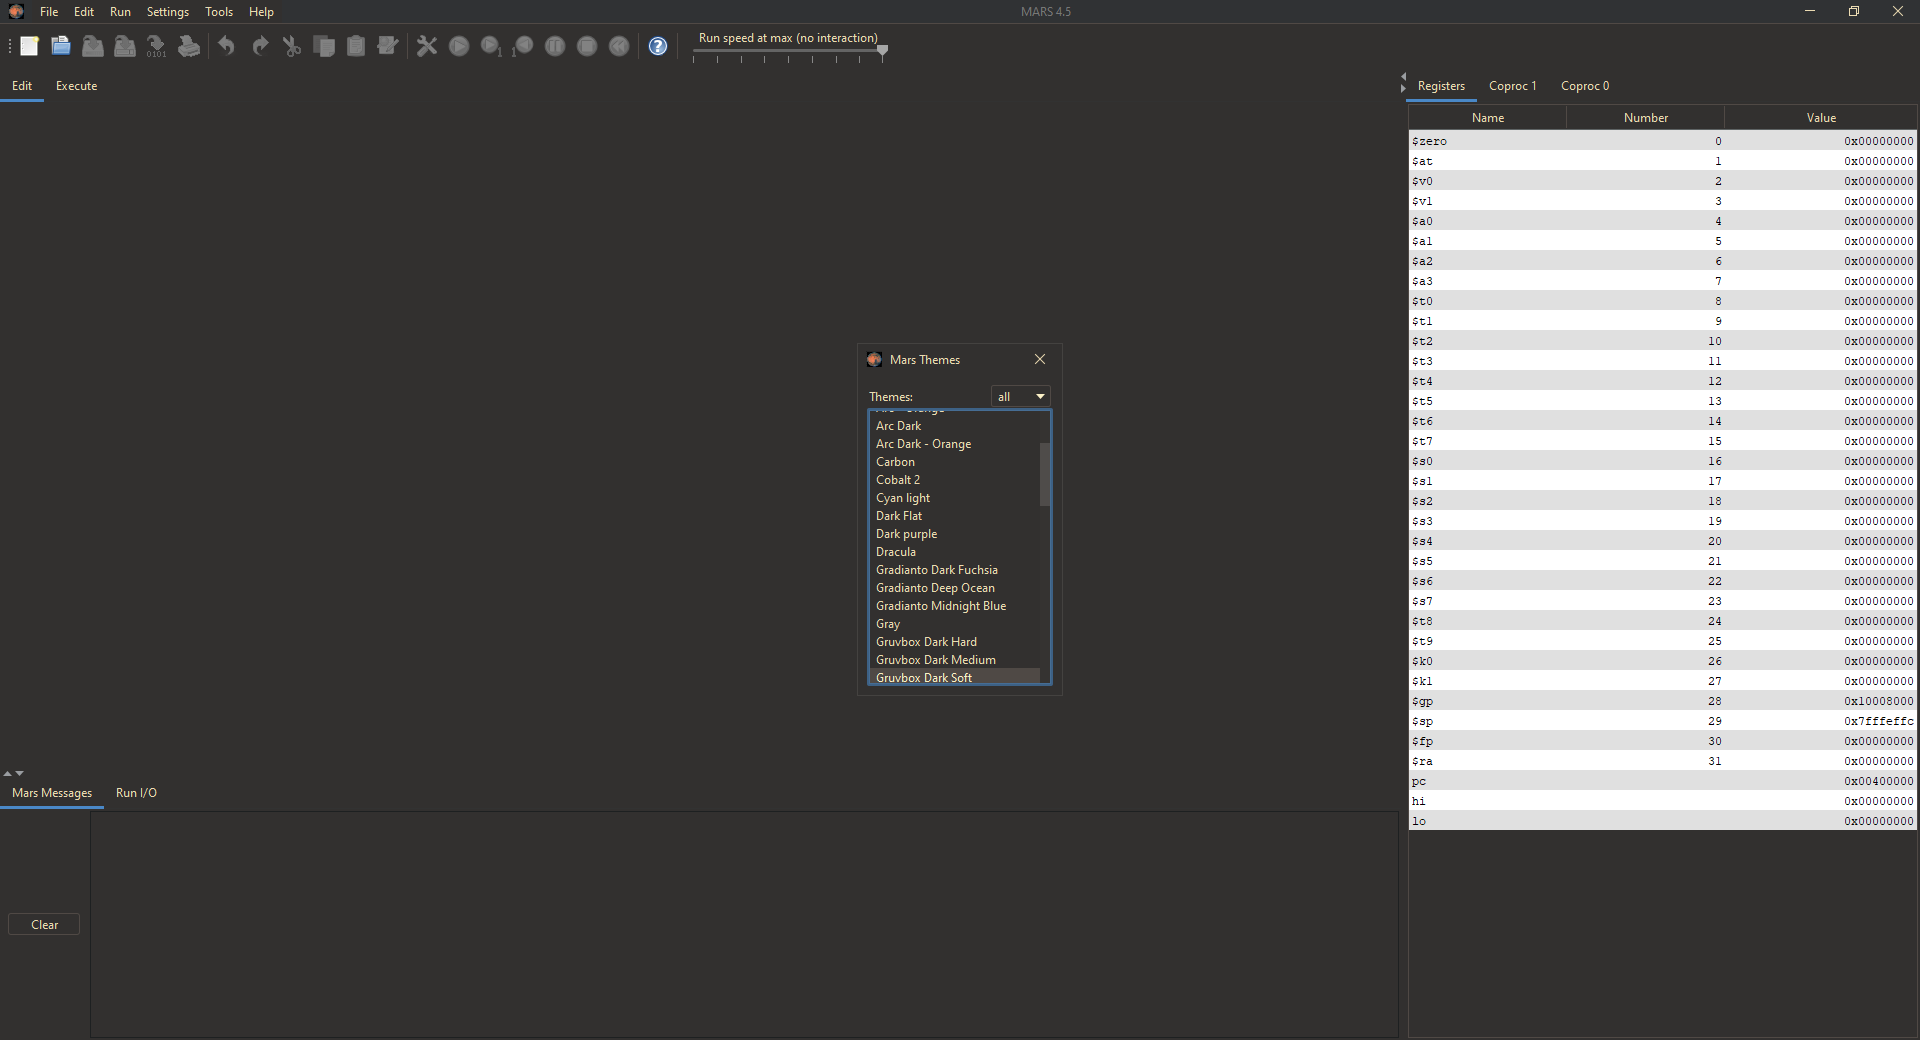This screenshot has height=1040, width=1920.
Task: Undo the last edit via toolbar
Action: point(227,46)
